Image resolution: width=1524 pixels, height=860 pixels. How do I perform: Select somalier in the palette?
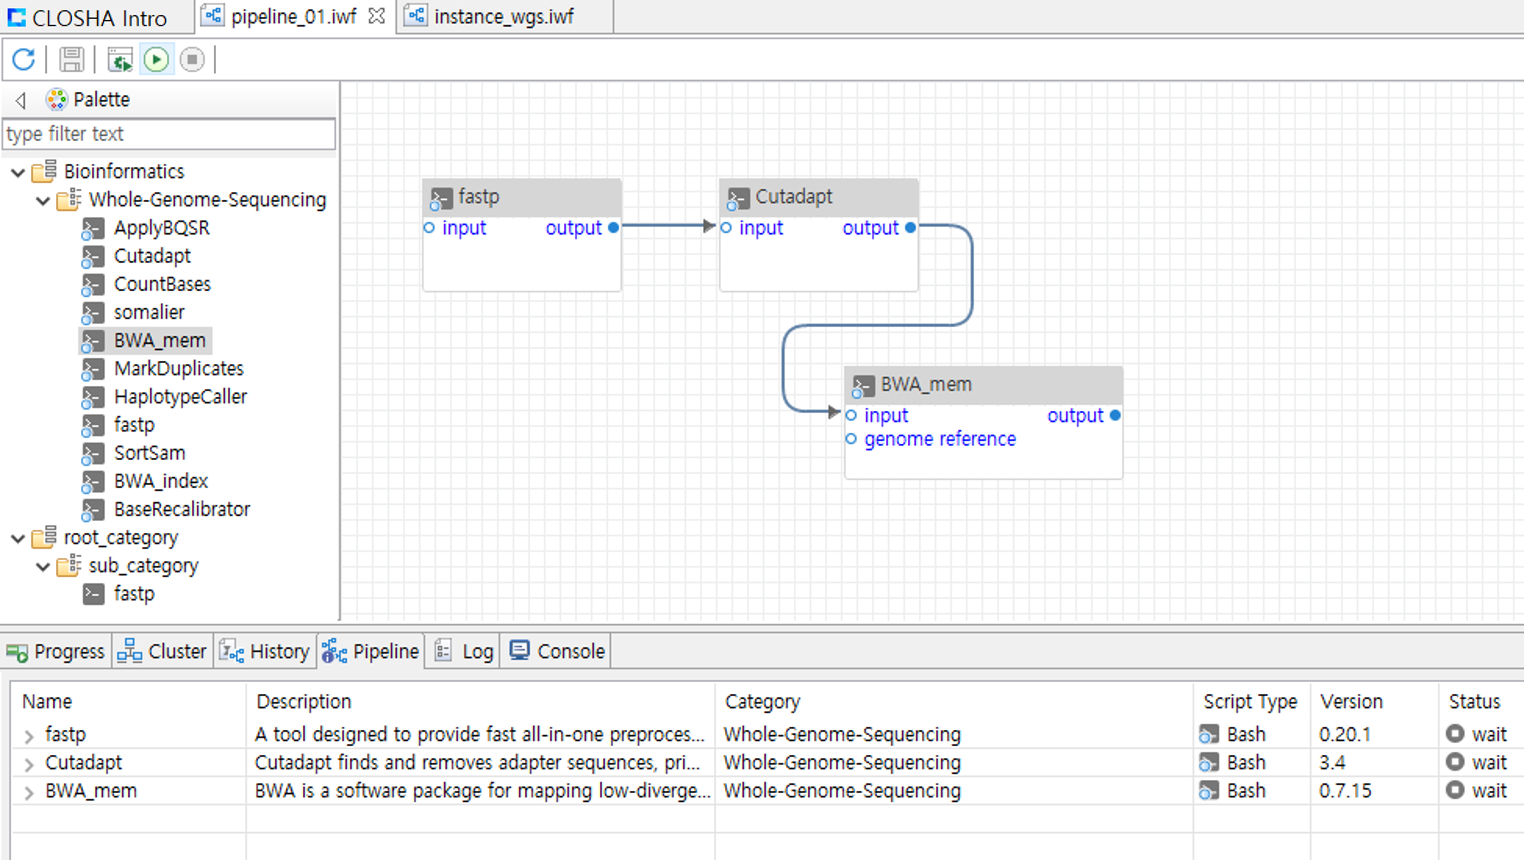coord(149,312)
